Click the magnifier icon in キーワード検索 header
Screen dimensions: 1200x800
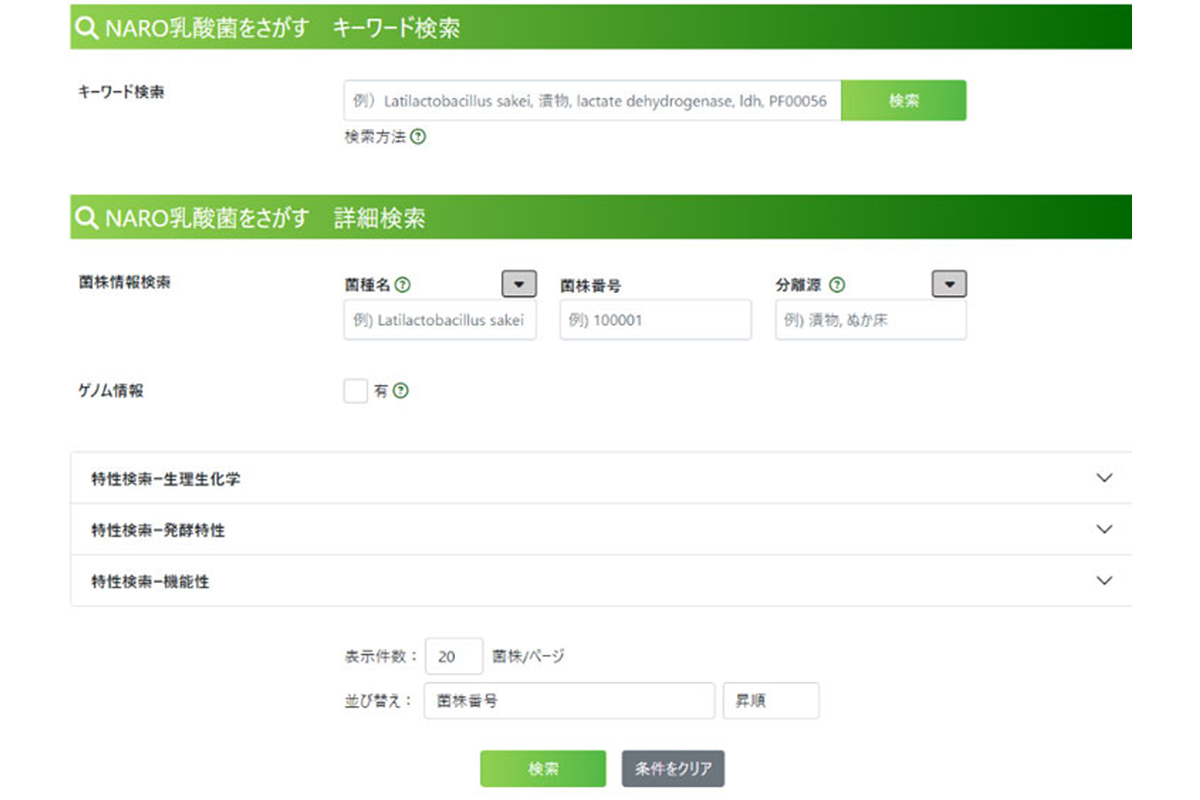[87, 28]
